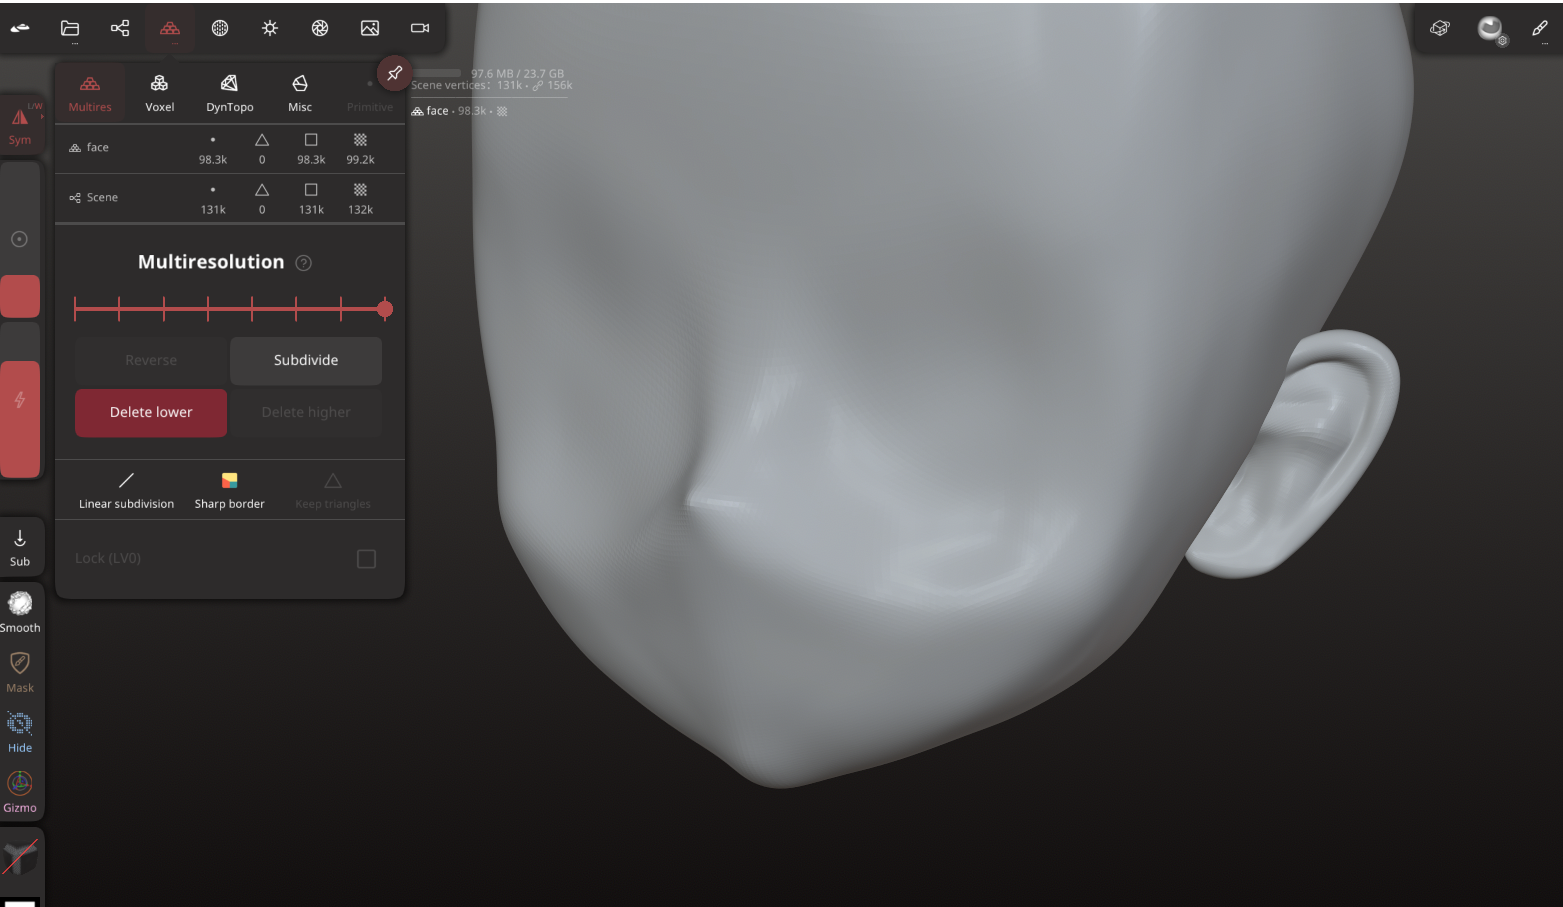Click the "97.6 MB / 23.7 GB" memory readout
The height and width of the screenshot is (907, 1563).
coord(517,74)
